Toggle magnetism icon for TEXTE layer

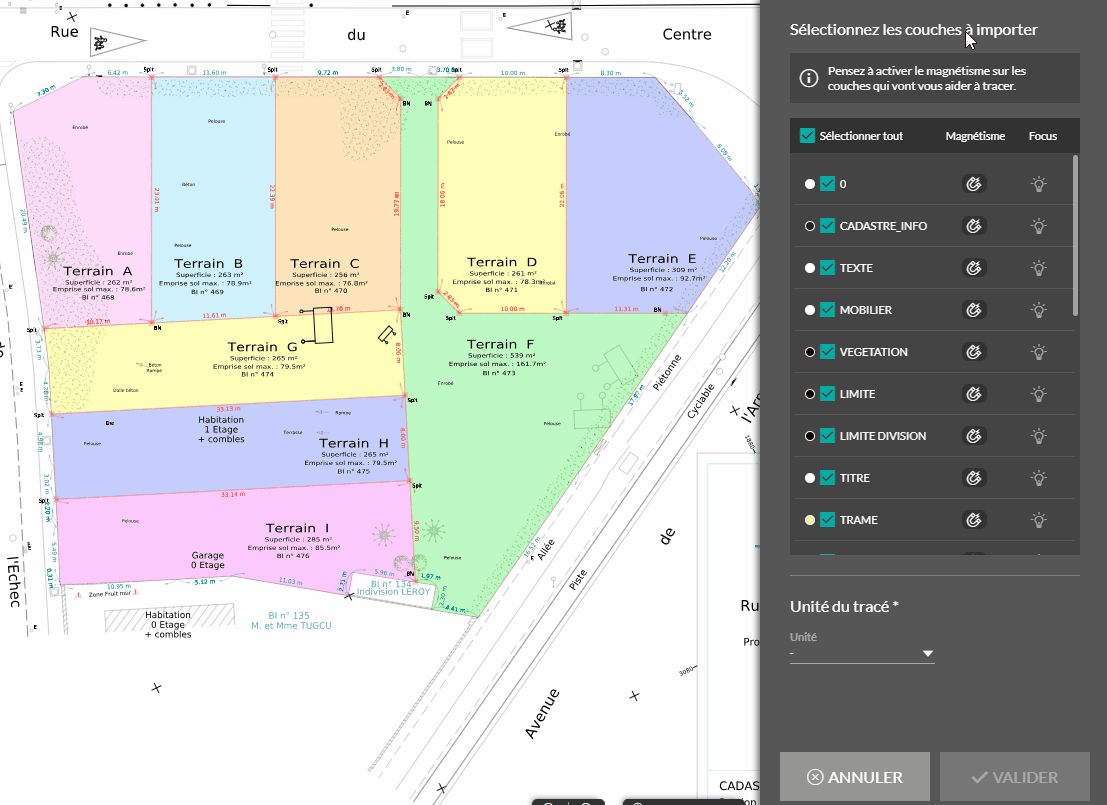(972, 268)
